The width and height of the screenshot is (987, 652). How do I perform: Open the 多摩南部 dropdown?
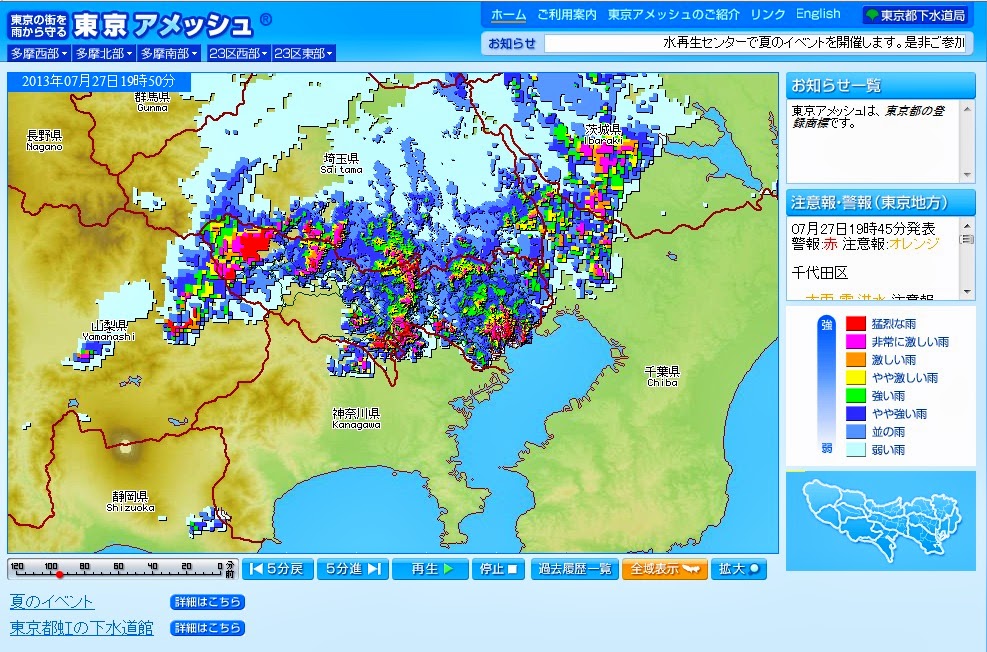click(169, 53)
